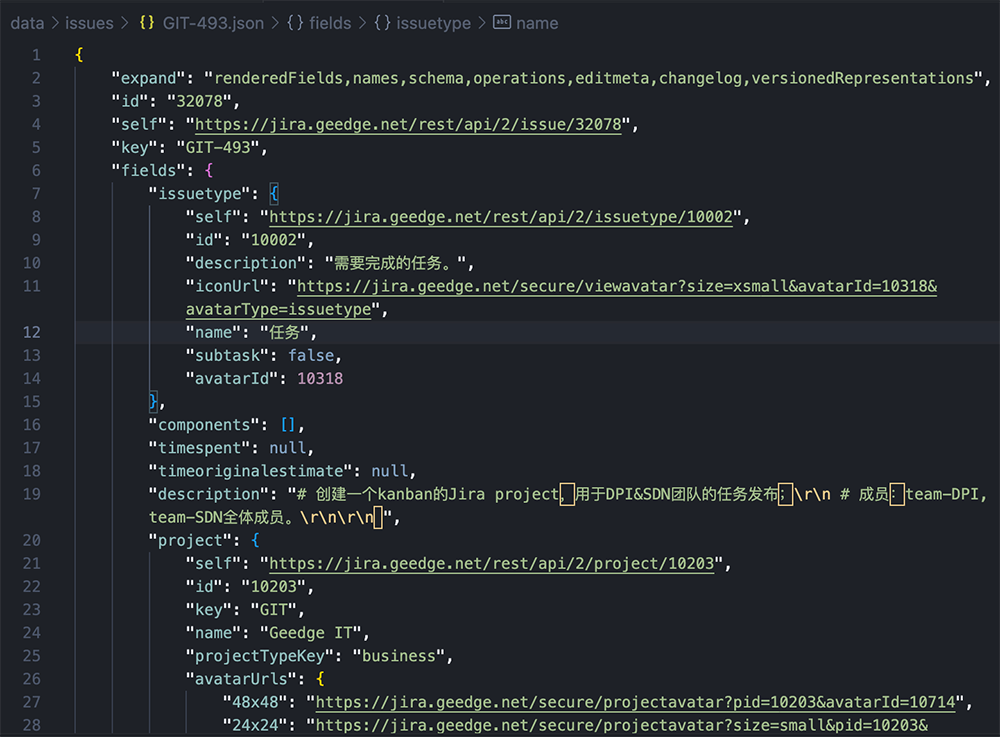Choose the name breadcrumb symbol label
The image size is (1000, 737).
click(x=537, y=23)
